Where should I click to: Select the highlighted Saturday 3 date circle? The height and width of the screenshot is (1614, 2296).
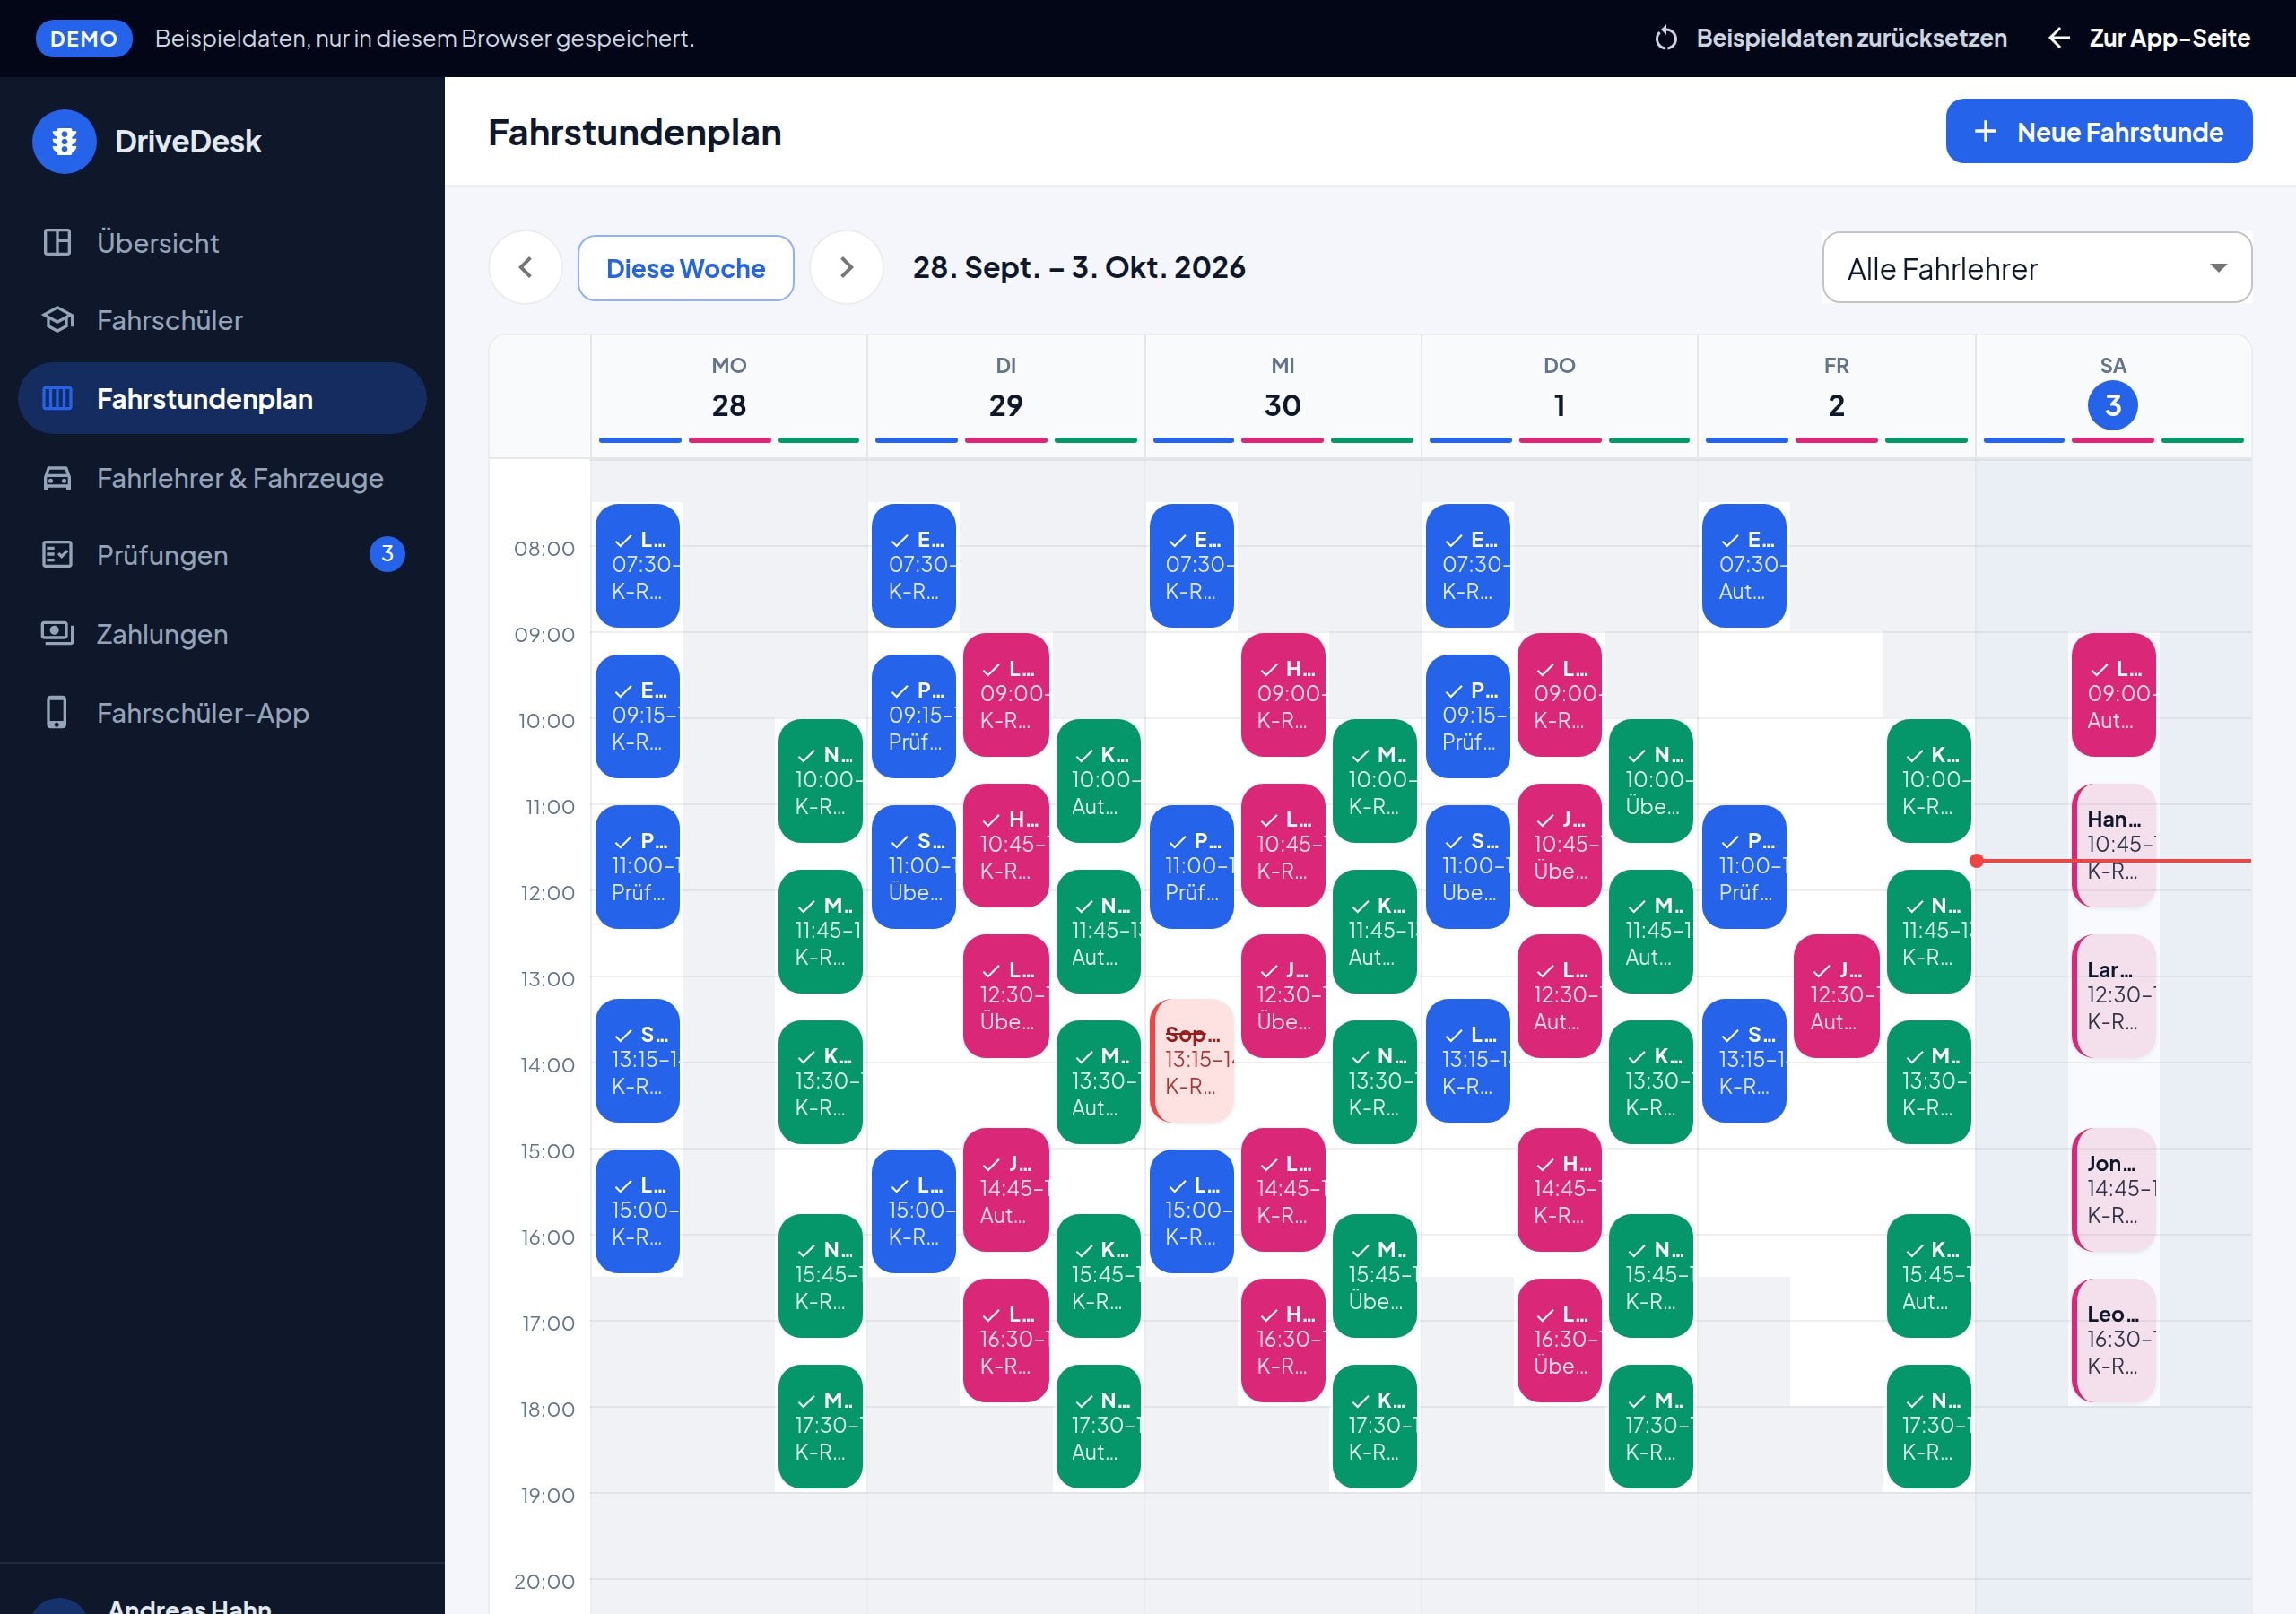[x=2112, y=405]
